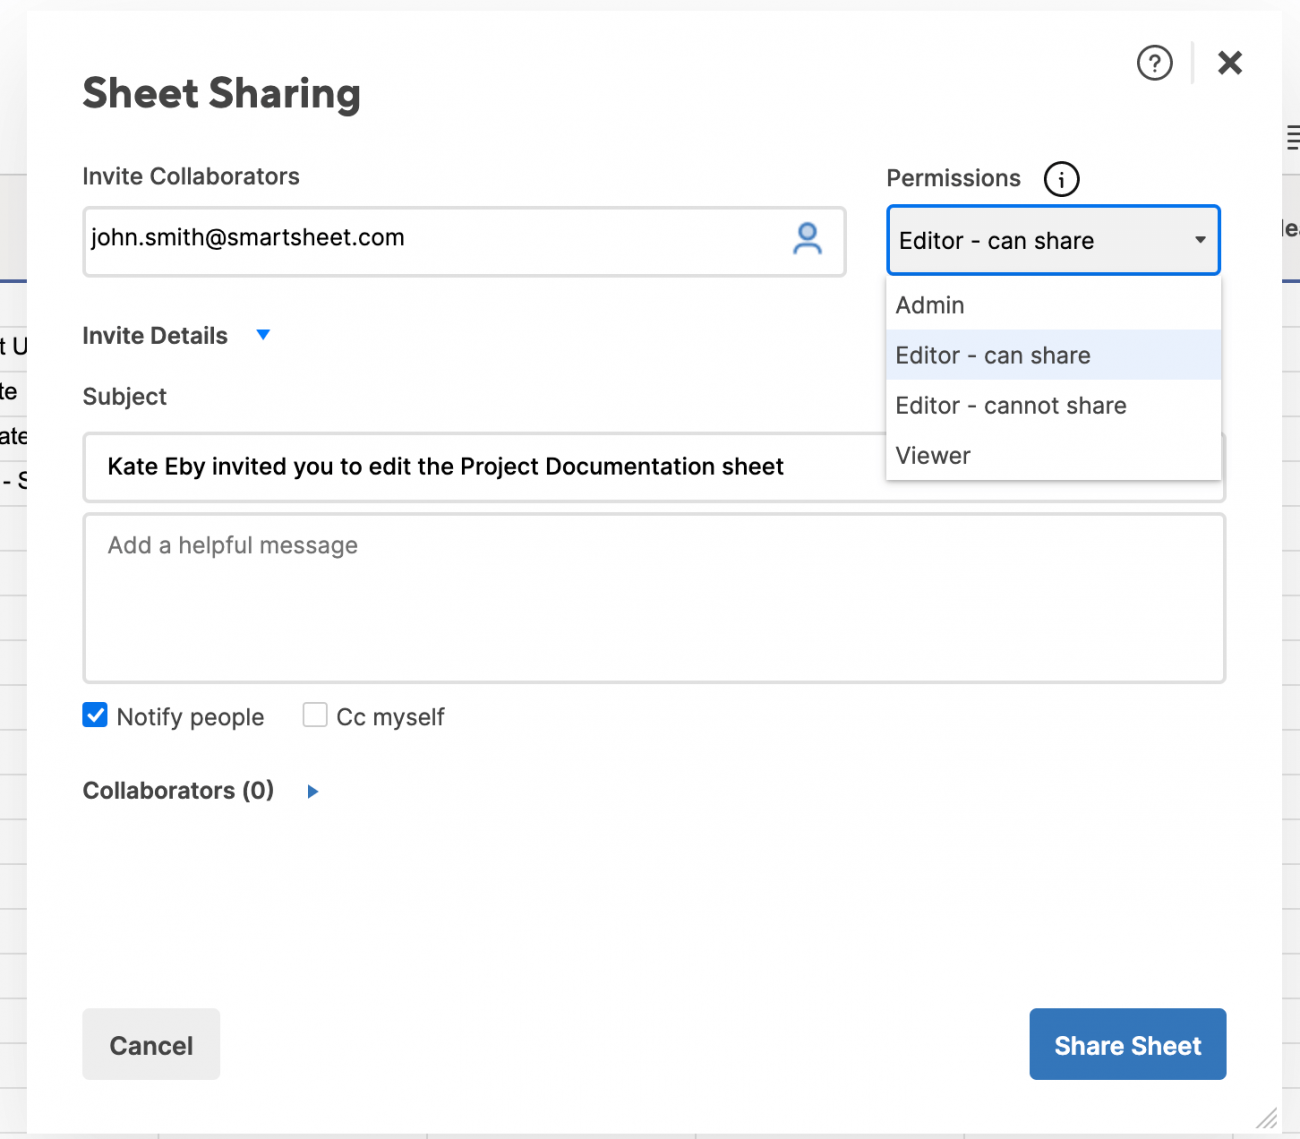
Task: Disable the Notify people checkbox
Action: click(x=94, y=714)
